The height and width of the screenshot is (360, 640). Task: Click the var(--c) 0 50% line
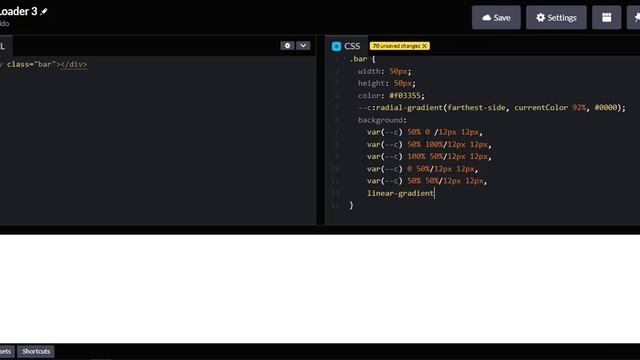click(x=422, y=169)
